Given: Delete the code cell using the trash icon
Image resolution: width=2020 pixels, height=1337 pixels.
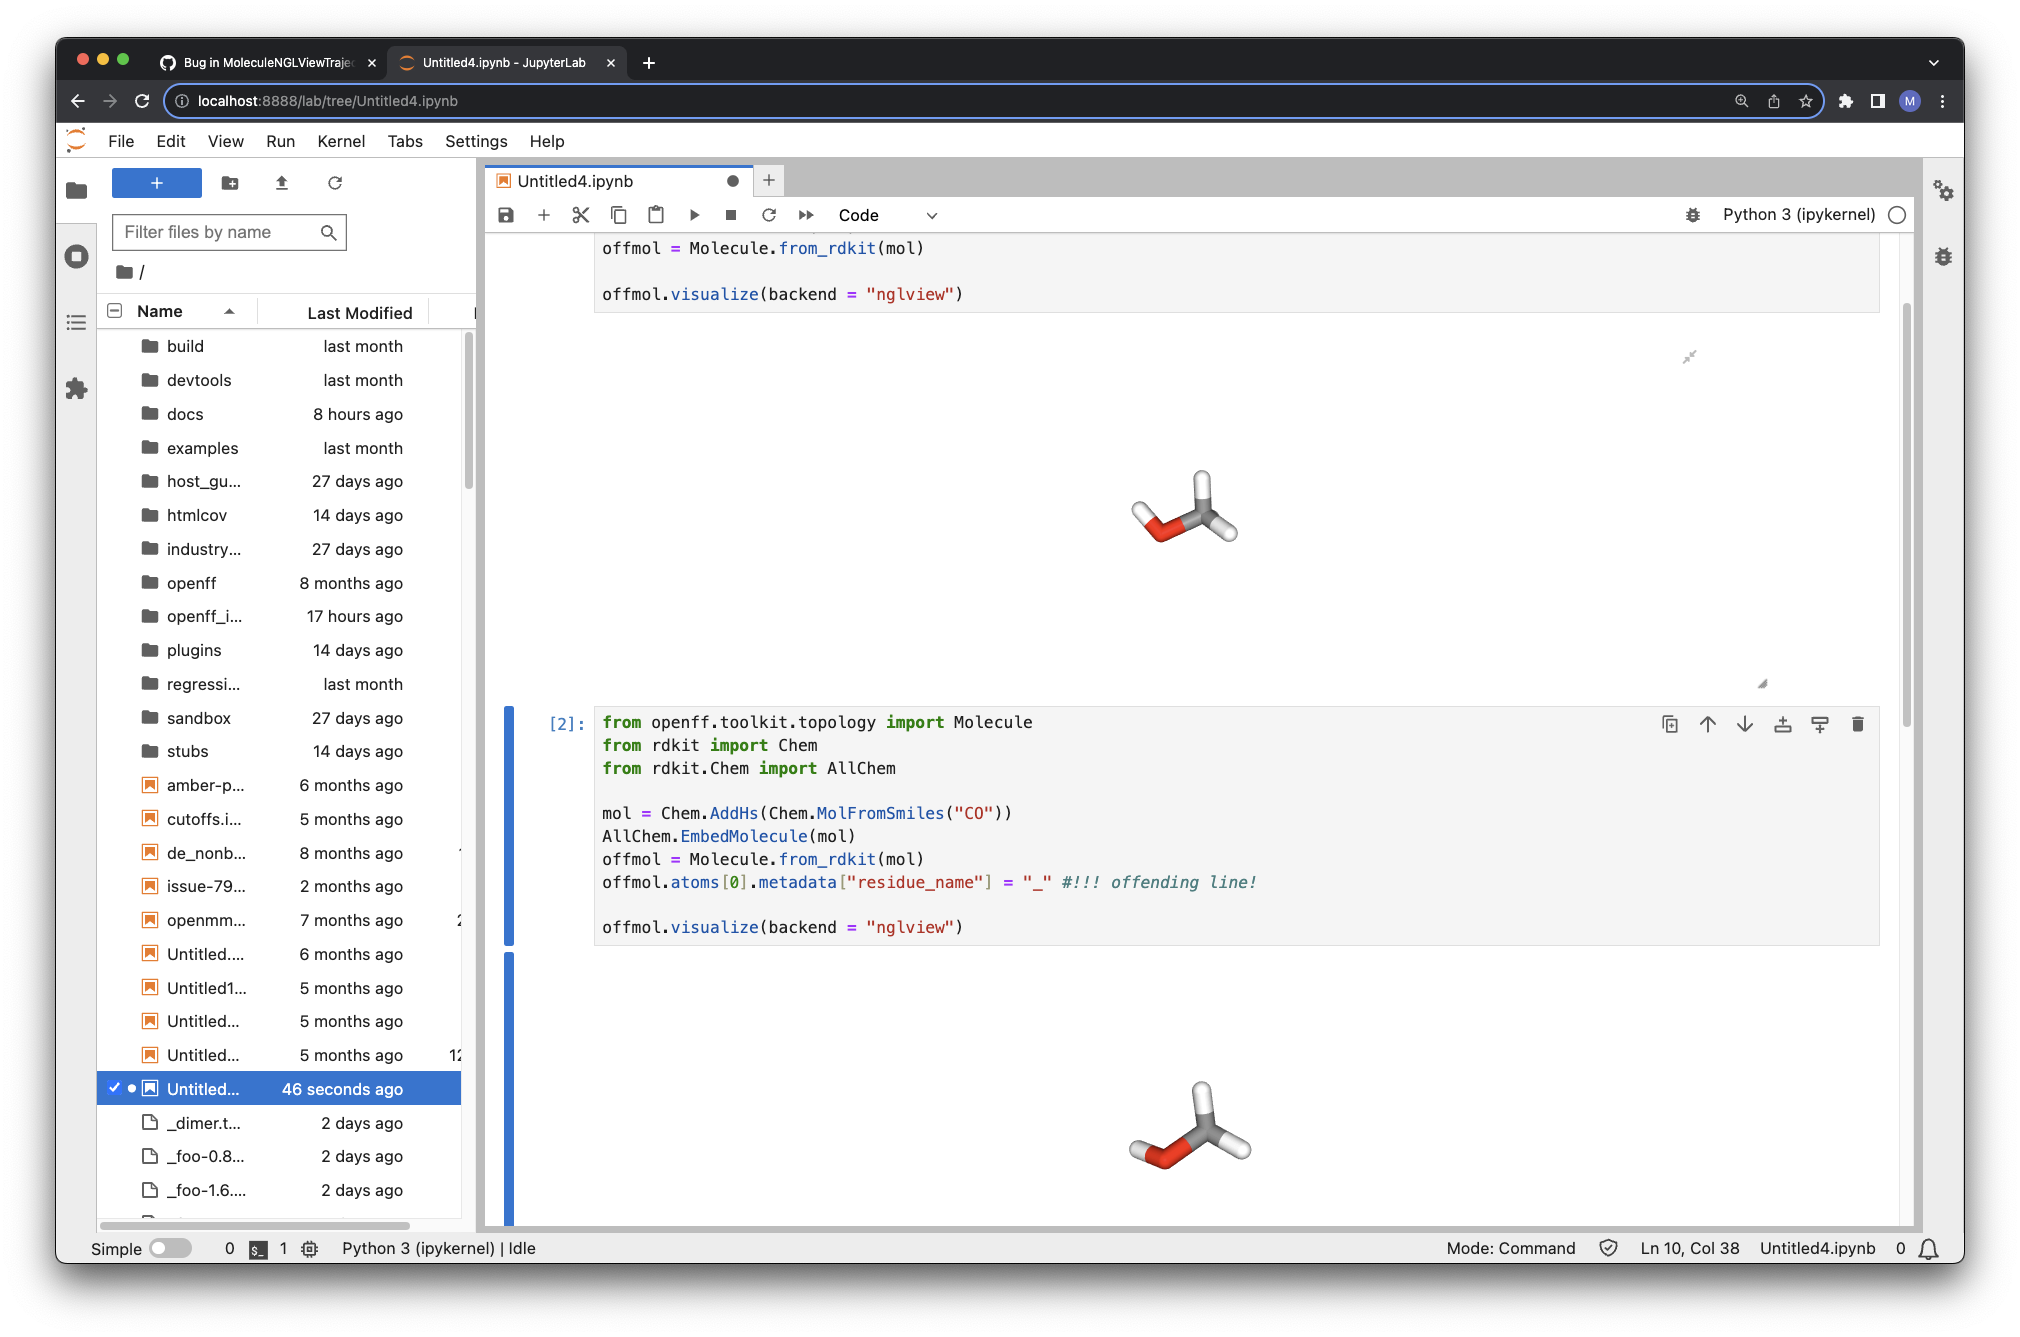Looking at the screenshot, I should coord(1857,724).
